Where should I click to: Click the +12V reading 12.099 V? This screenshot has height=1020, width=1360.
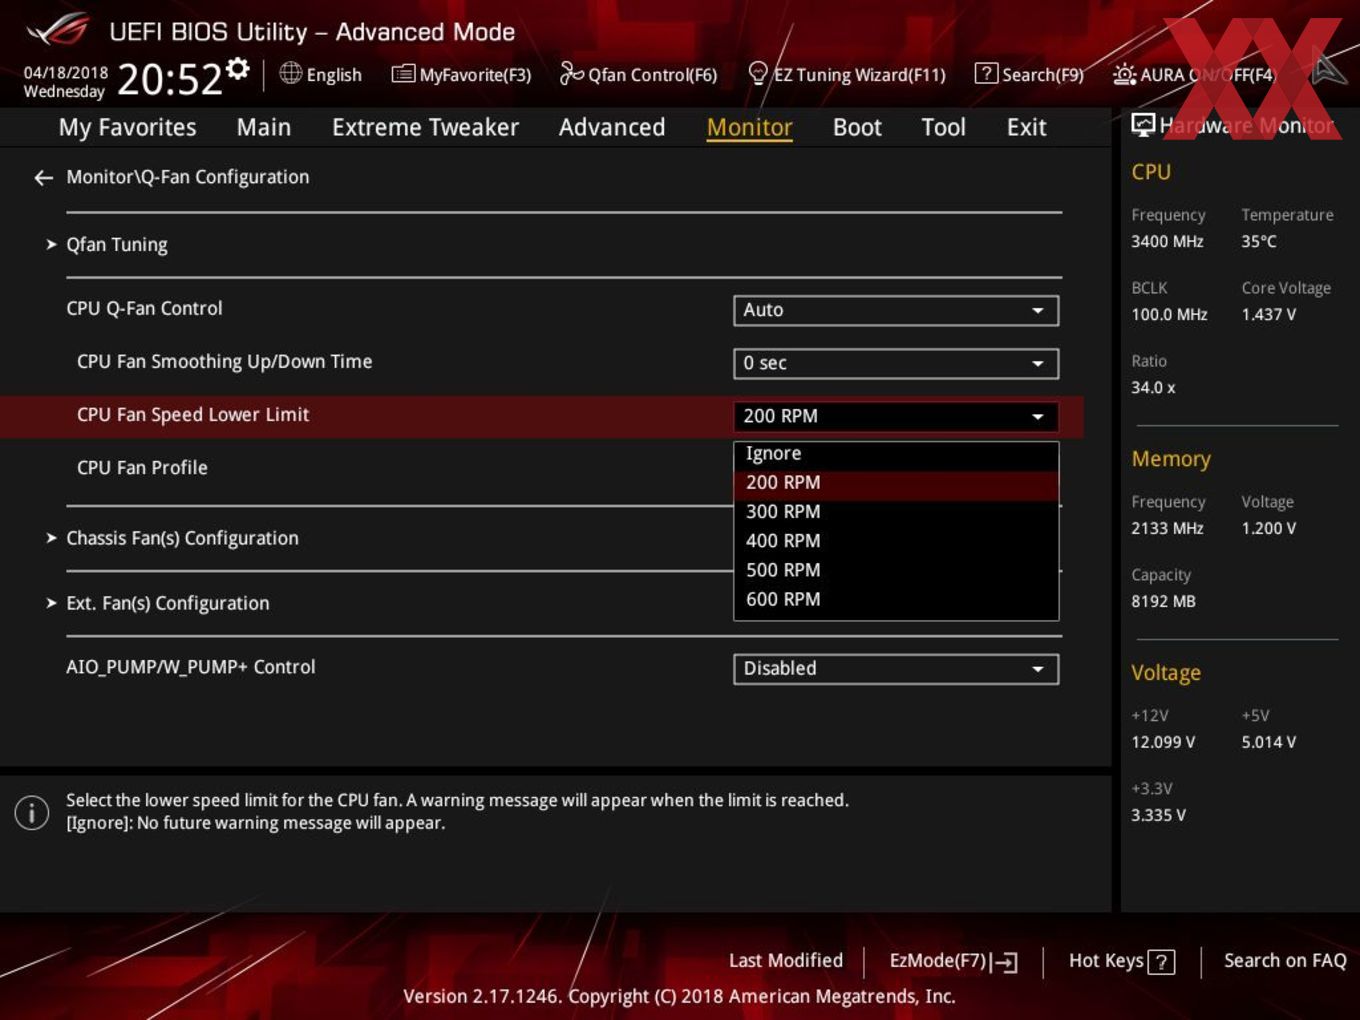pos(1163,742)
